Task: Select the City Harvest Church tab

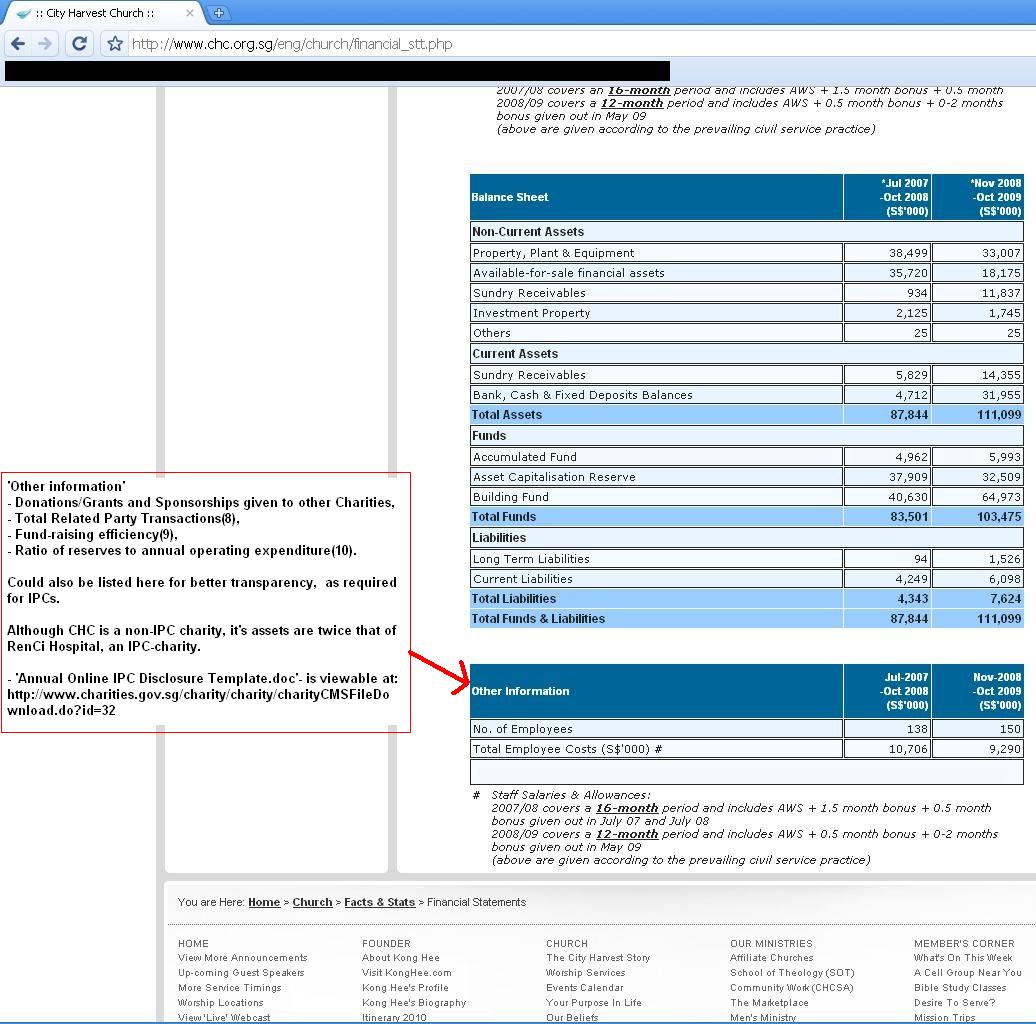Action: coord(99,13)
